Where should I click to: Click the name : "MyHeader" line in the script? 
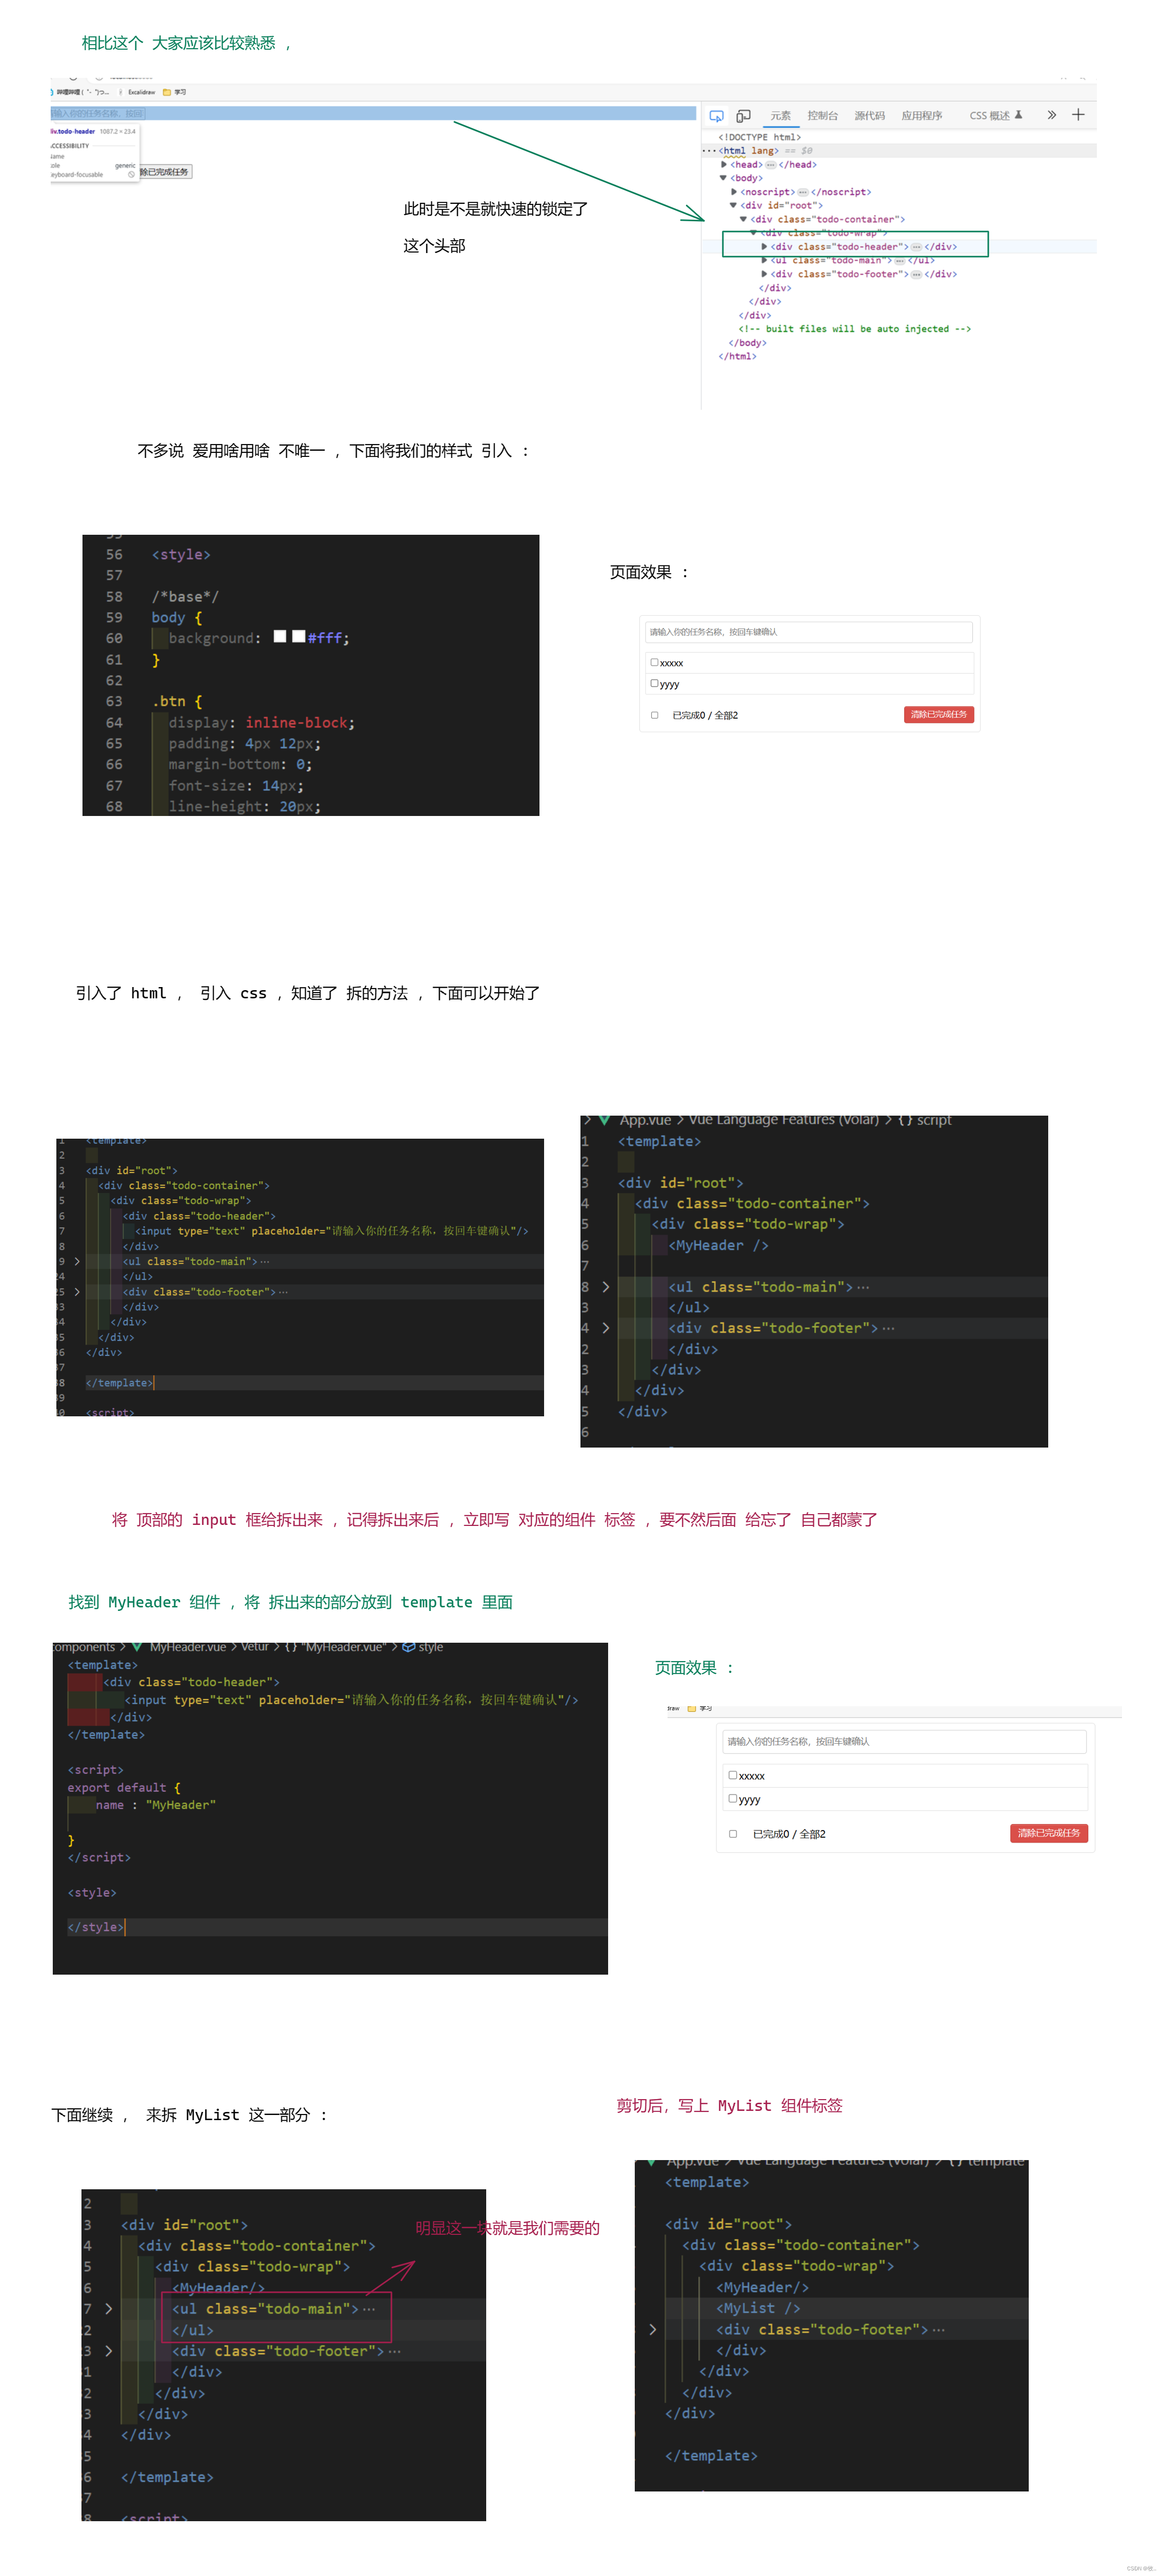(x=155, y=1805)
